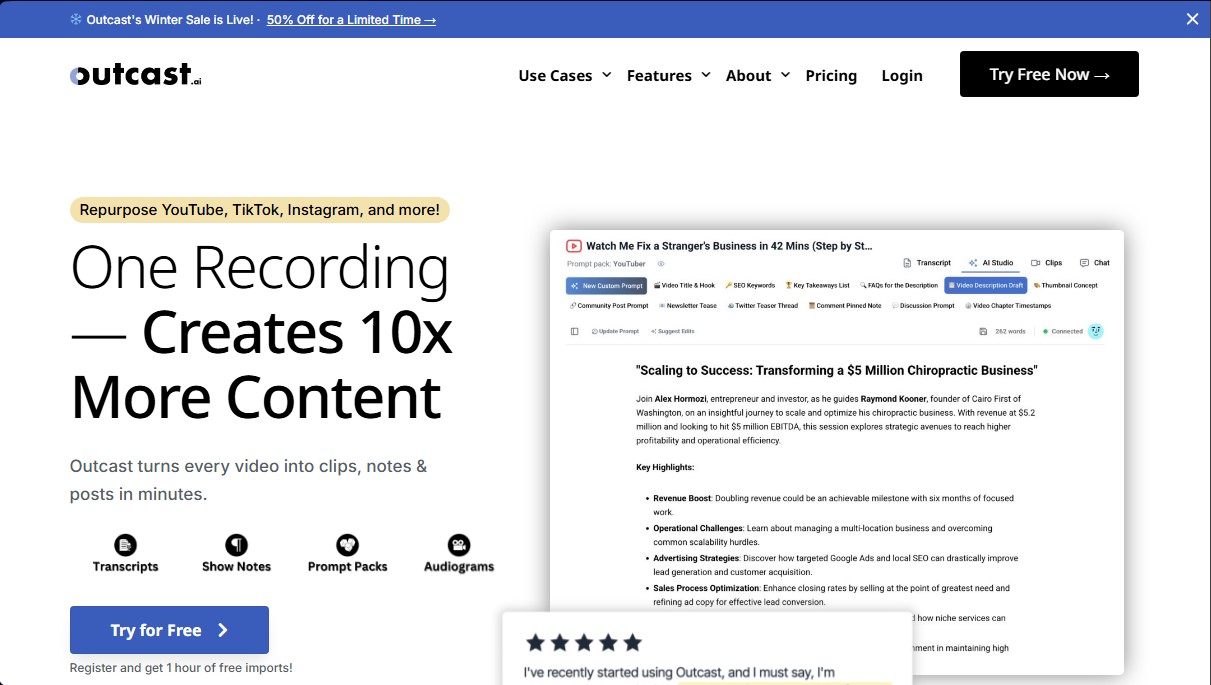Image resolution: width=1211 pixels, height=685 pixels.
Task: Click the Show Notes feature icon
Action: (x=236, y=545)
